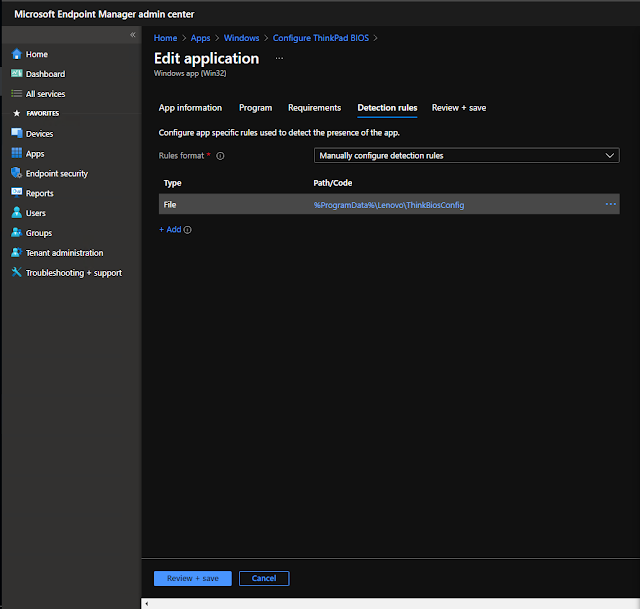
Task: Open the Groups people icon
Action: [17, 232]
